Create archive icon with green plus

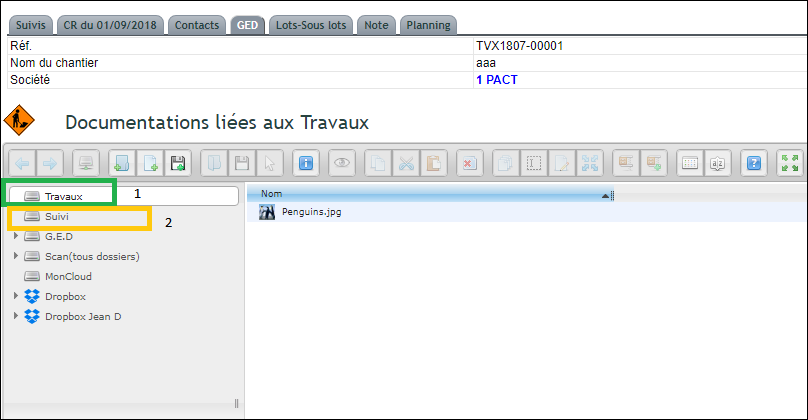654,164
